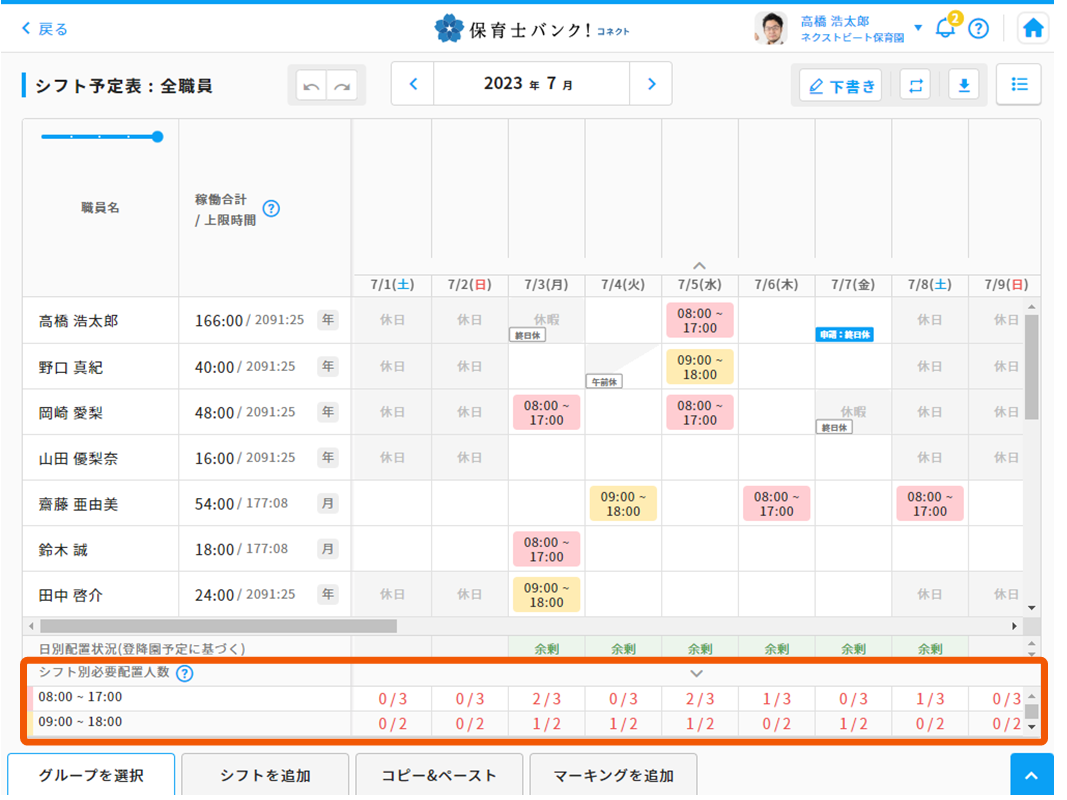1067x800 pixels.
Task: Open the notifications bell with 2 alerts
Action: (944, 28)
